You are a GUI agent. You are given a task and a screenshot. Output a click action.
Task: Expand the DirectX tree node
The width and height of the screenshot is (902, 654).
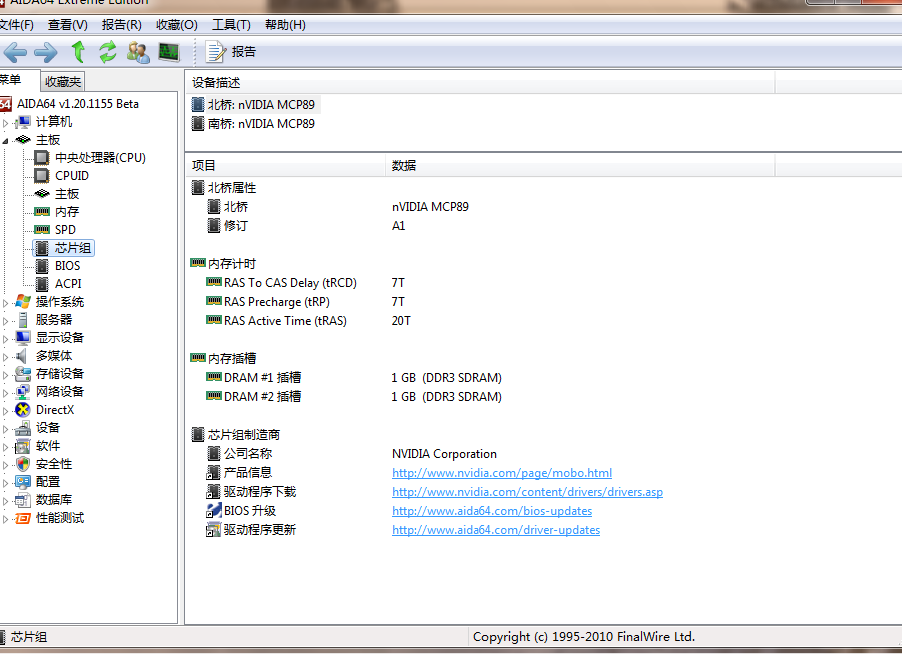(6, 411)
